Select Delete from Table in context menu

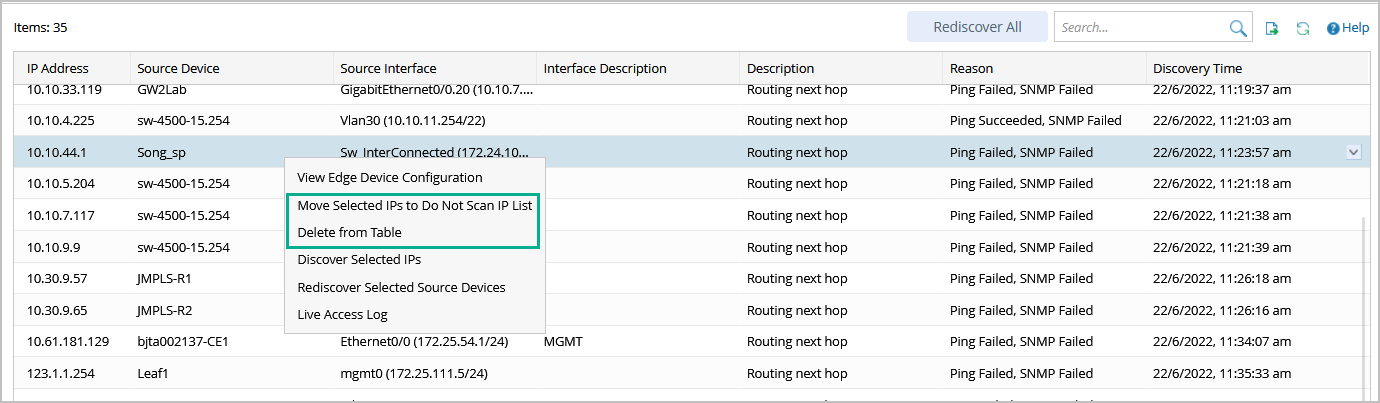[350, 232]
